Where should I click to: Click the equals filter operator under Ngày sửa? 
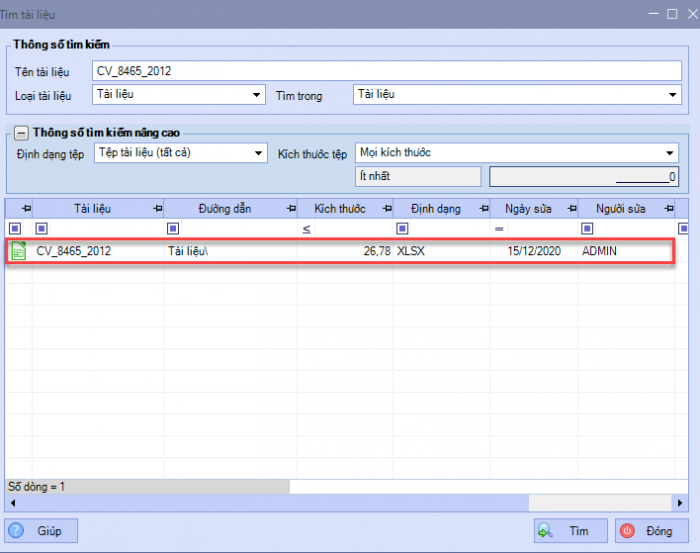tap(497, 229)
